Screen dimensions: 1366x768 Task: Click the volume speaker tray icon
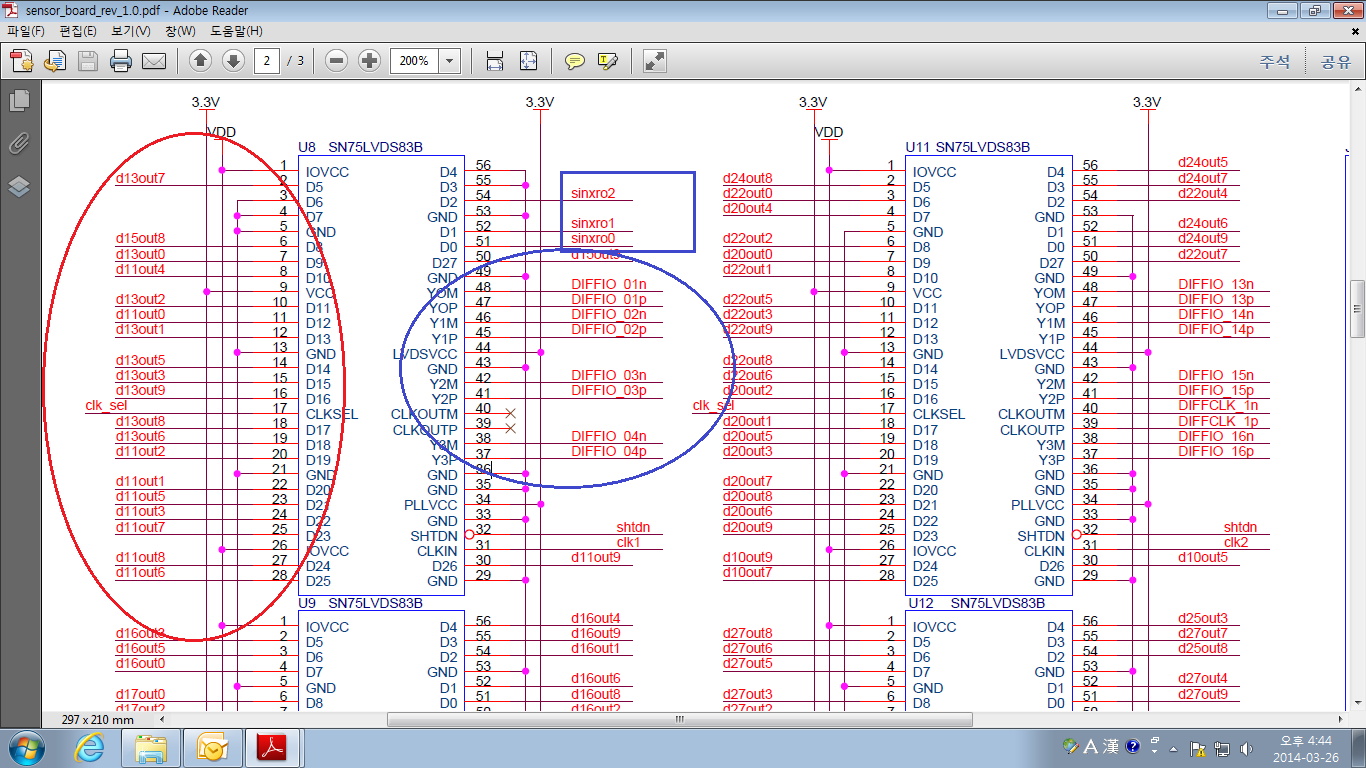pos(1246,748)
